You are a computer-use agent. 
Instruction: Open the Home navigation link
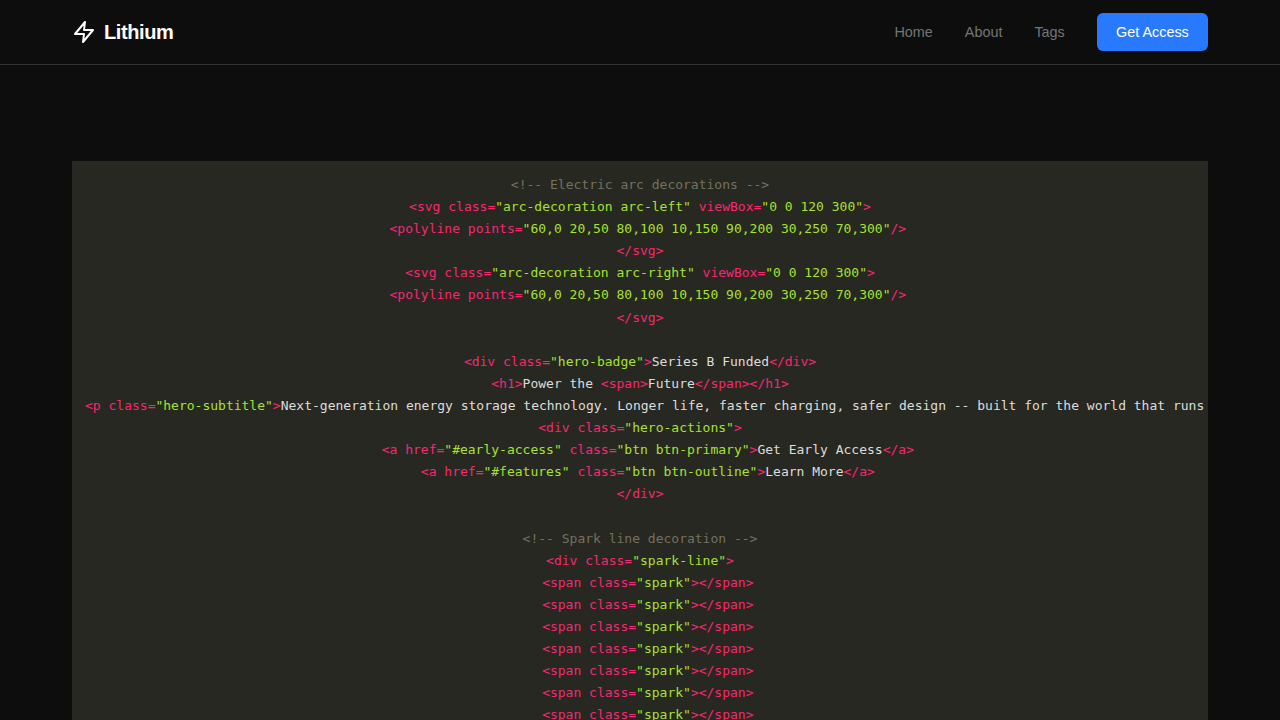click(913, 32)
